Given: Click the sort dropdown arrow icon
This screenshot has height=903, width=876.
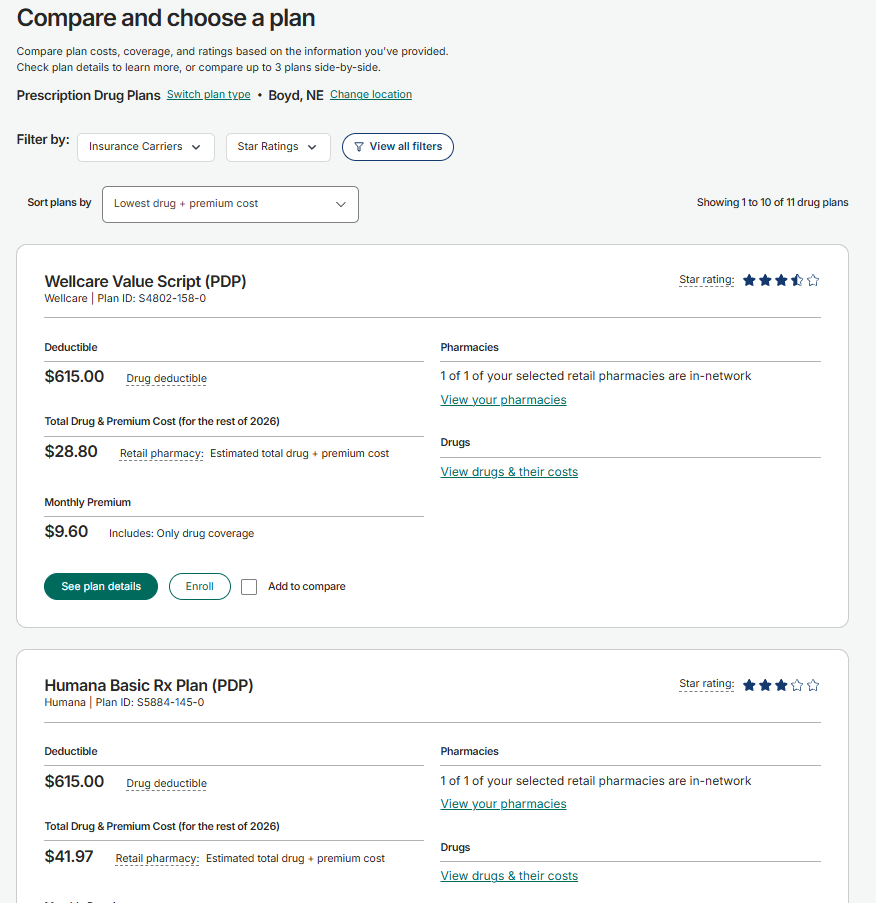Looking at the screenshot, I should coord(341,204).
